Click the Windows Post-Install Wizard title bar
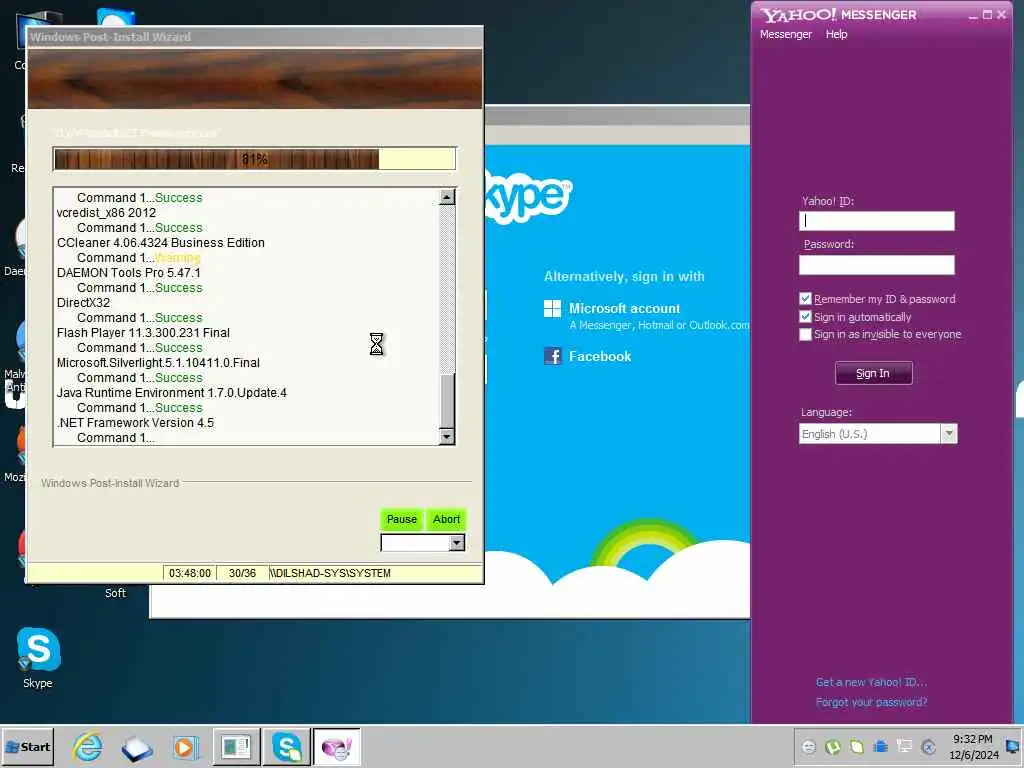Viewport: 1024px width, 768px height. [255, 37]
